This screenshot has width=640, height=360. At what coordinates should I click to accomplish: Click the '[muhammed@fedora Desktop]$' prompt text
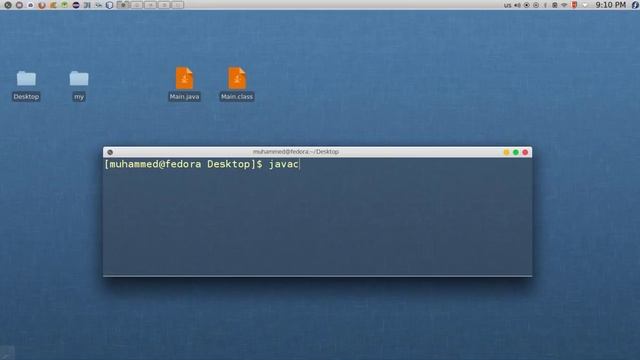184,164
